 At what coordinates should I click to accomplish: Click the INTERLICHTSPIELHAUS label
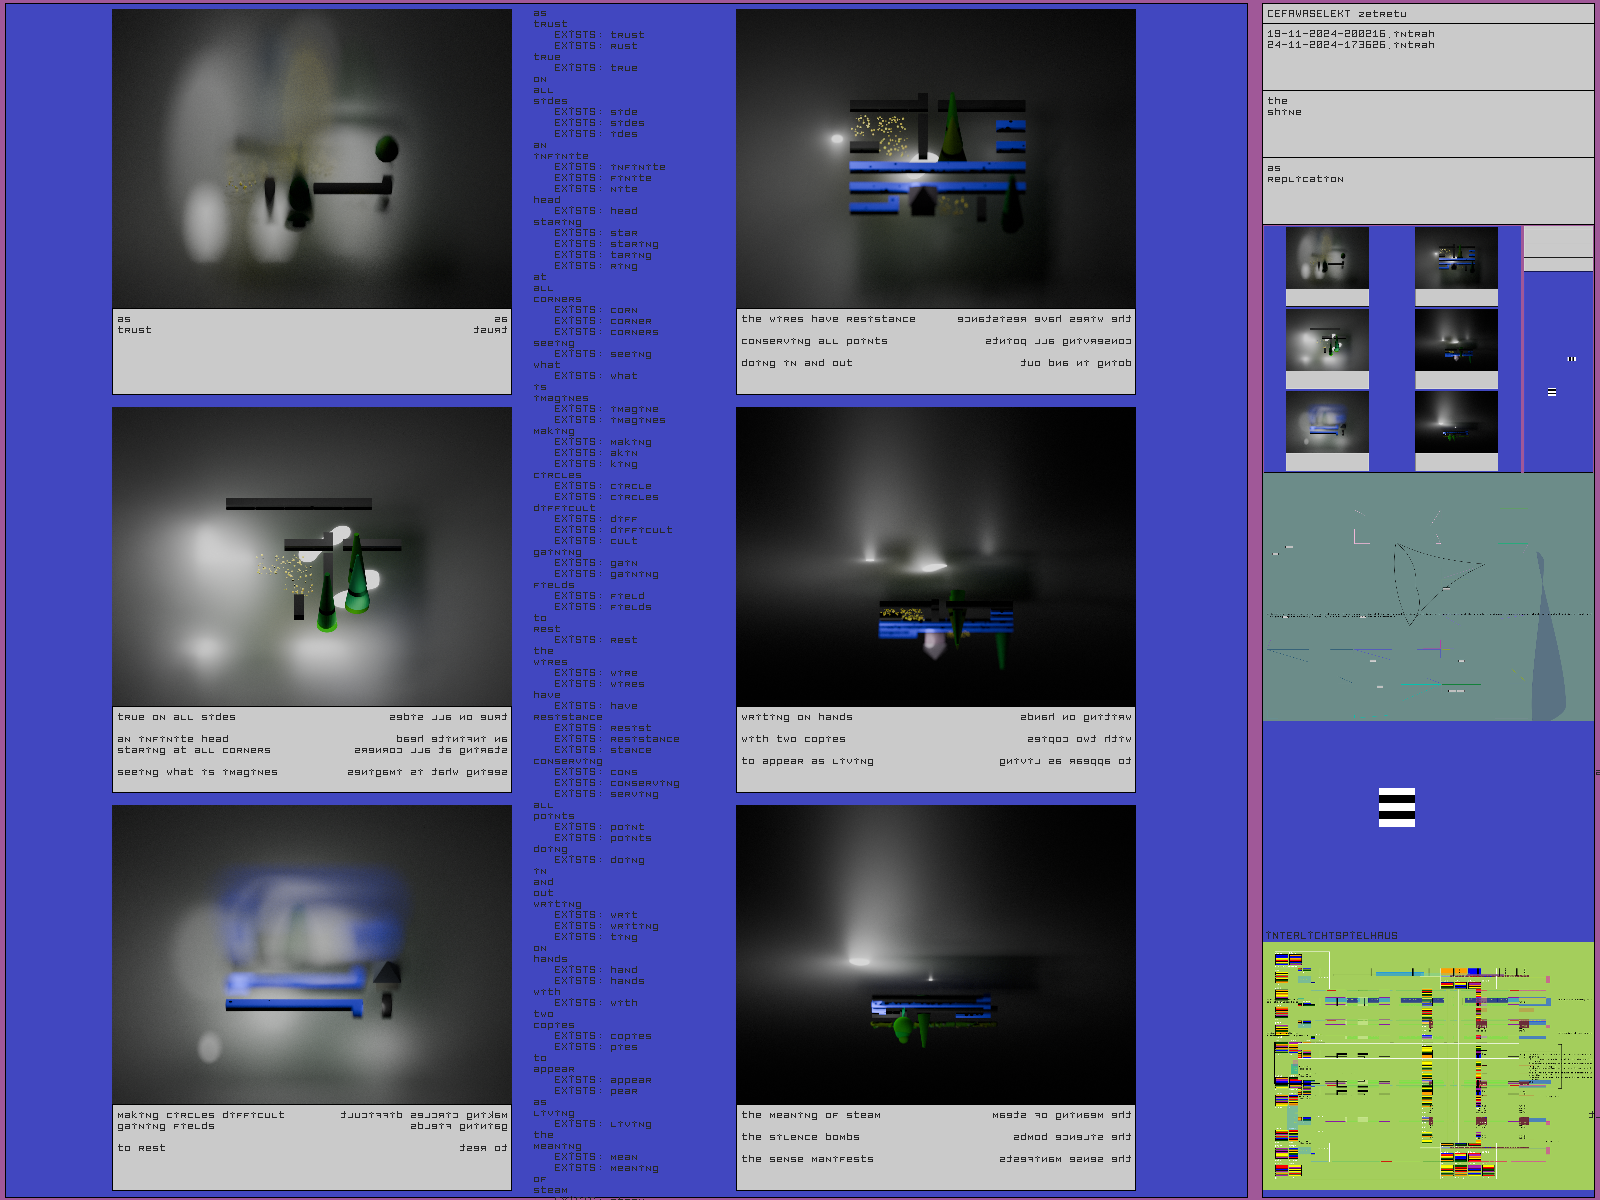pos(1331,936)
